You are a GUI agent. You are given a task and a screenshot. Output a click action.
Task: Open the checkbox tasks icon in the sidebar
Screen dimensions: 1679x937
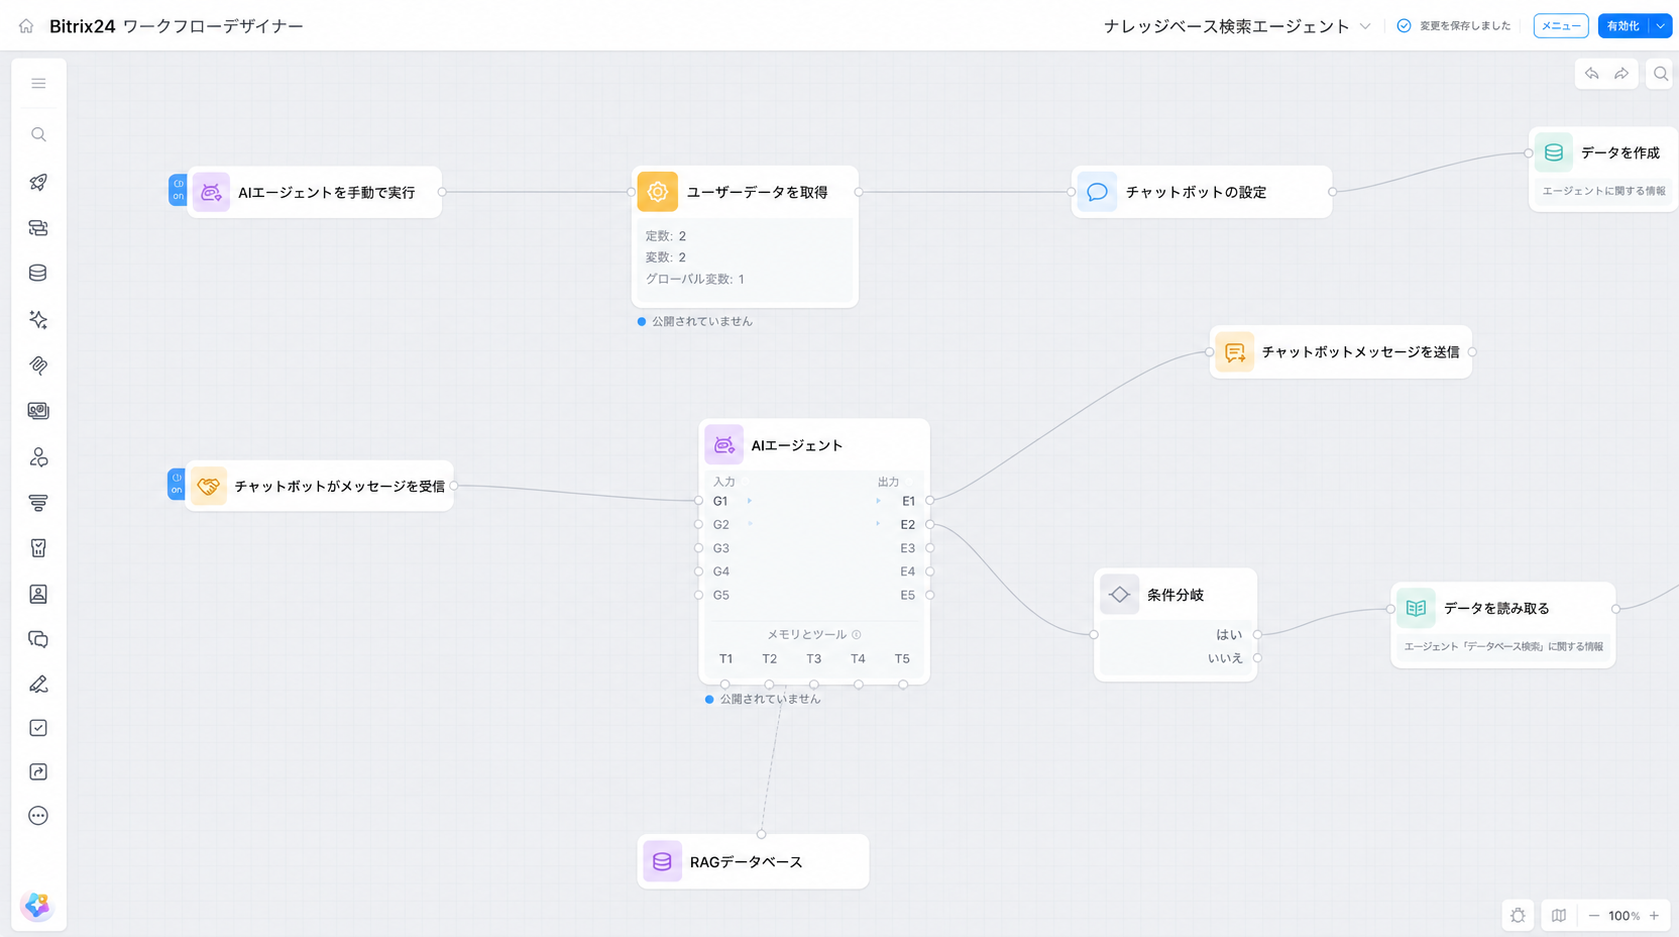[38, 728]
